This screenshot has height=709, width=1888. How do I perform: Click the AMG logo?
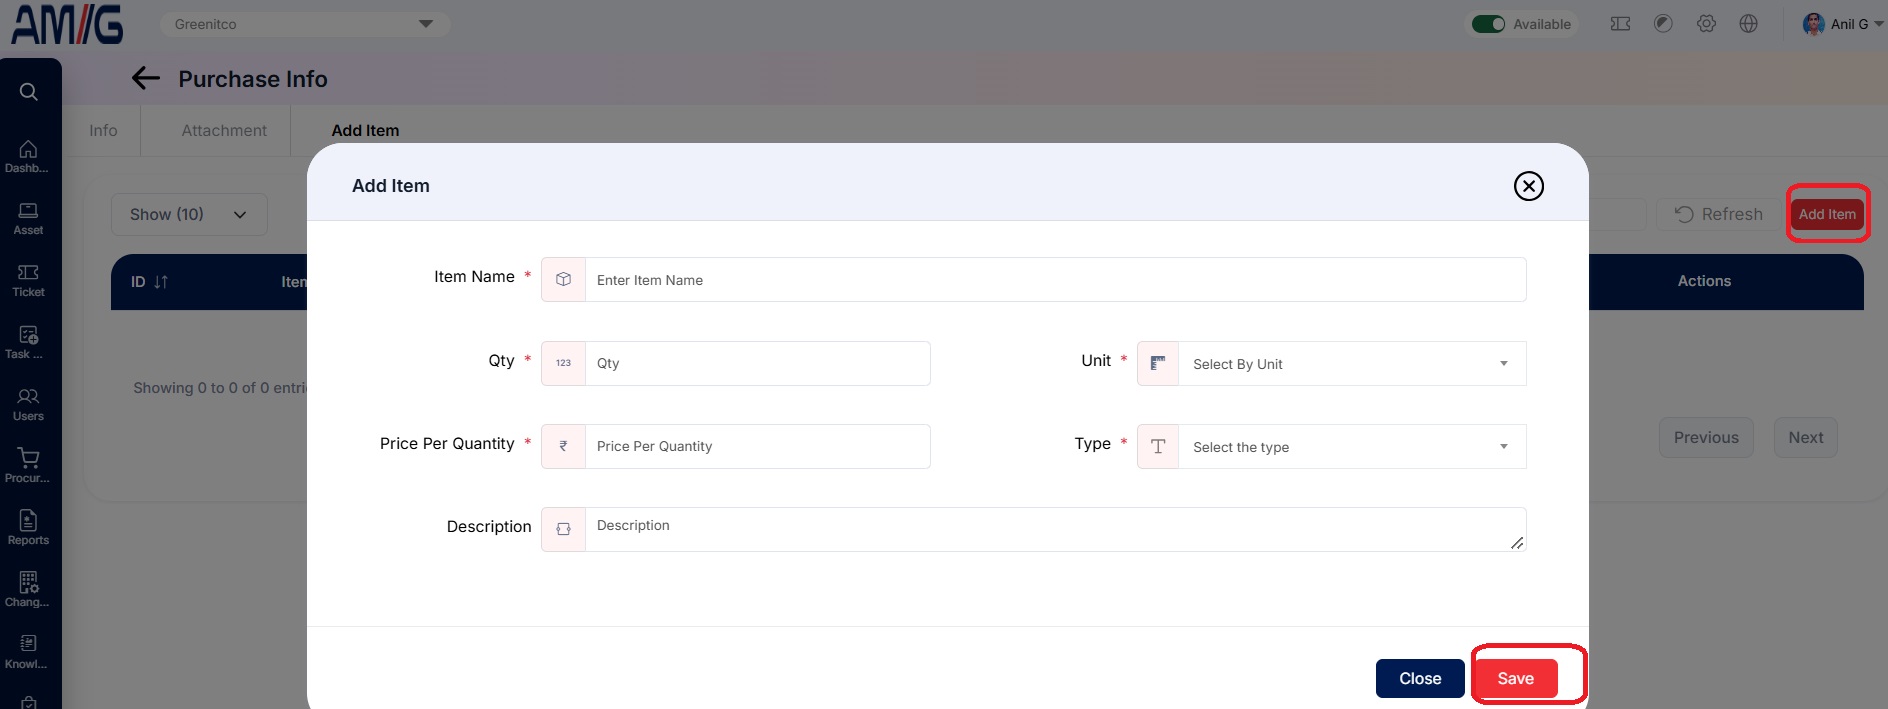coord(67,24)
